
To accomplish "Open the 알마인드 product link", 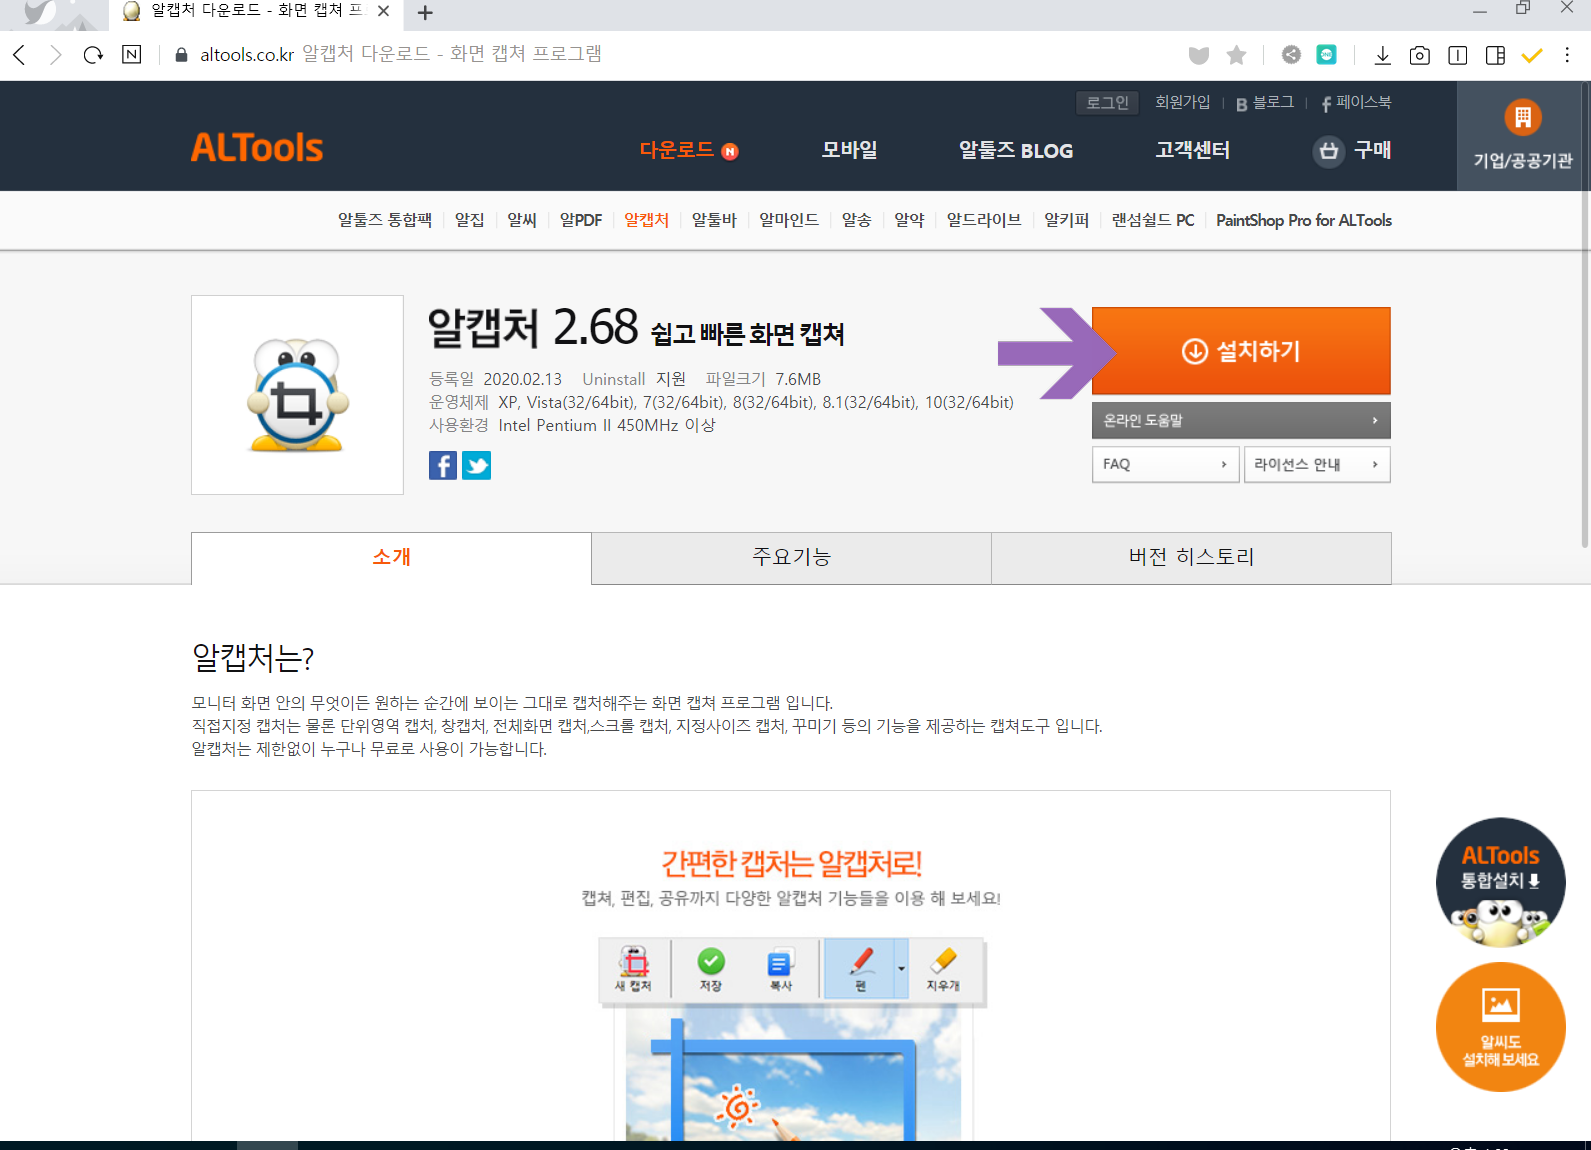I will point(789,220).
